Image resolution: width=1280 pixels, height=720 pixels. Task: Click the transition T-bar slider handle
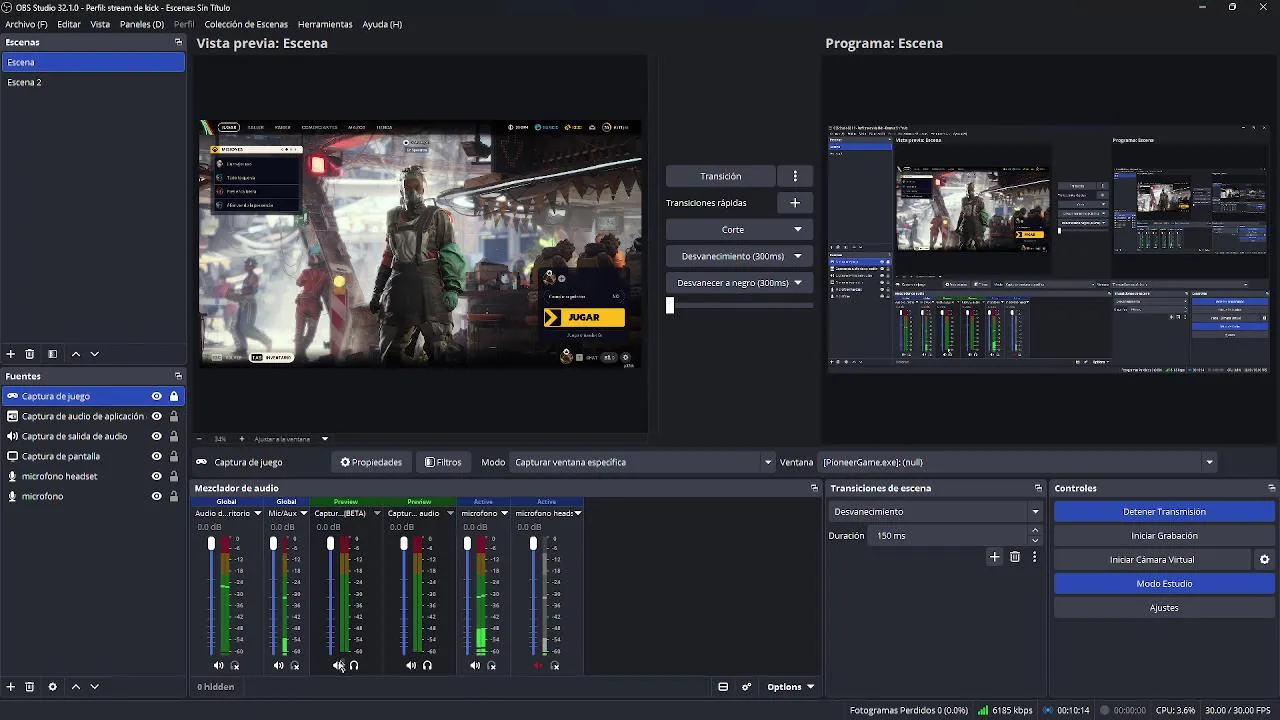[x=670, y=306]
